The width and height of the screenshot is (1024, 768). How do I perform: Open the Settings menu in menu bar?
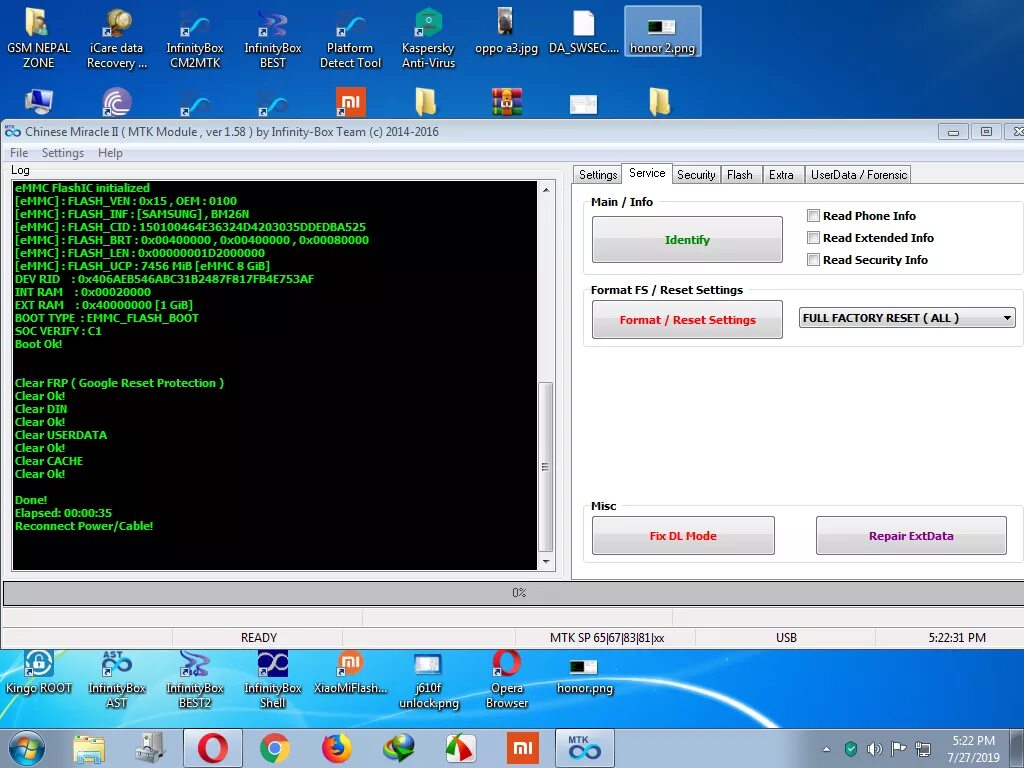click(63, 153)
